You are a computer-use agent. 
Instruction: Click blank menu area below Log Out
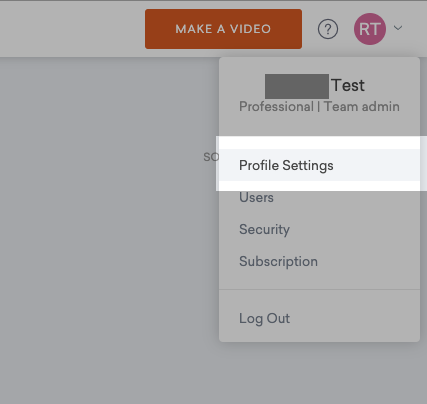click(x=319, y=334)
